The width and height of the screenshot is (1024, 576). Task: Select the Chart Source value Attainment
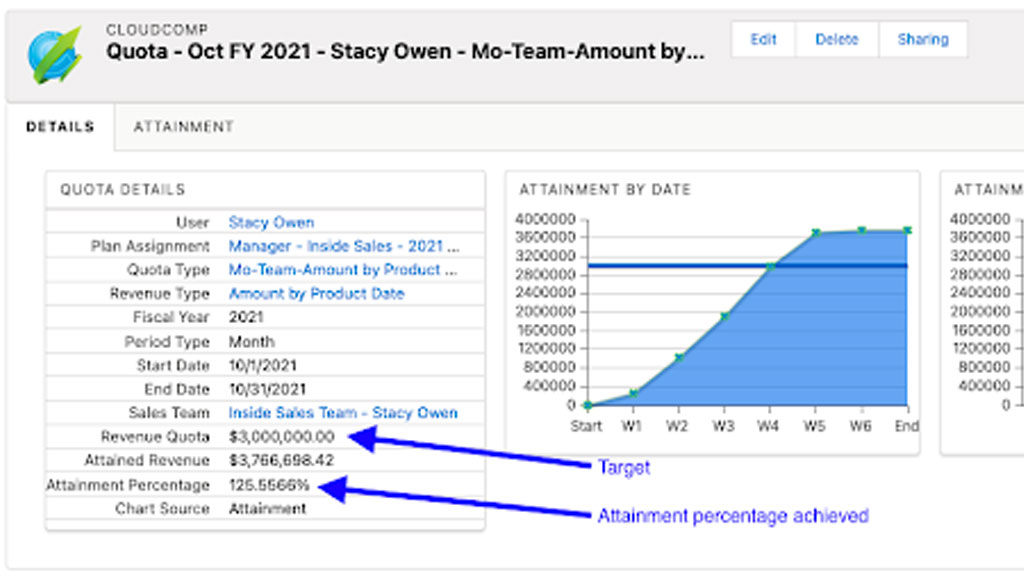(x=267, y=509)
